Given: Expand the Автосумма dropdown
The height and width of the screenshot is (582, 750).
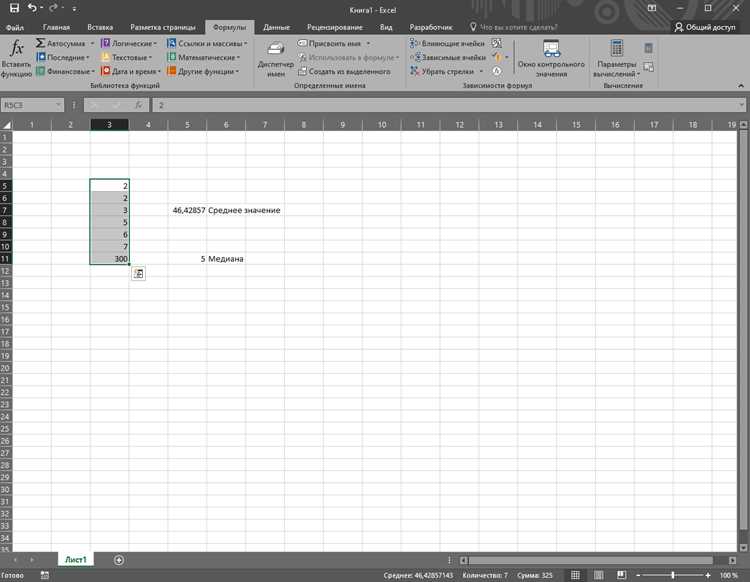Looking at the screenshot, I should click(x=92, y=44).
